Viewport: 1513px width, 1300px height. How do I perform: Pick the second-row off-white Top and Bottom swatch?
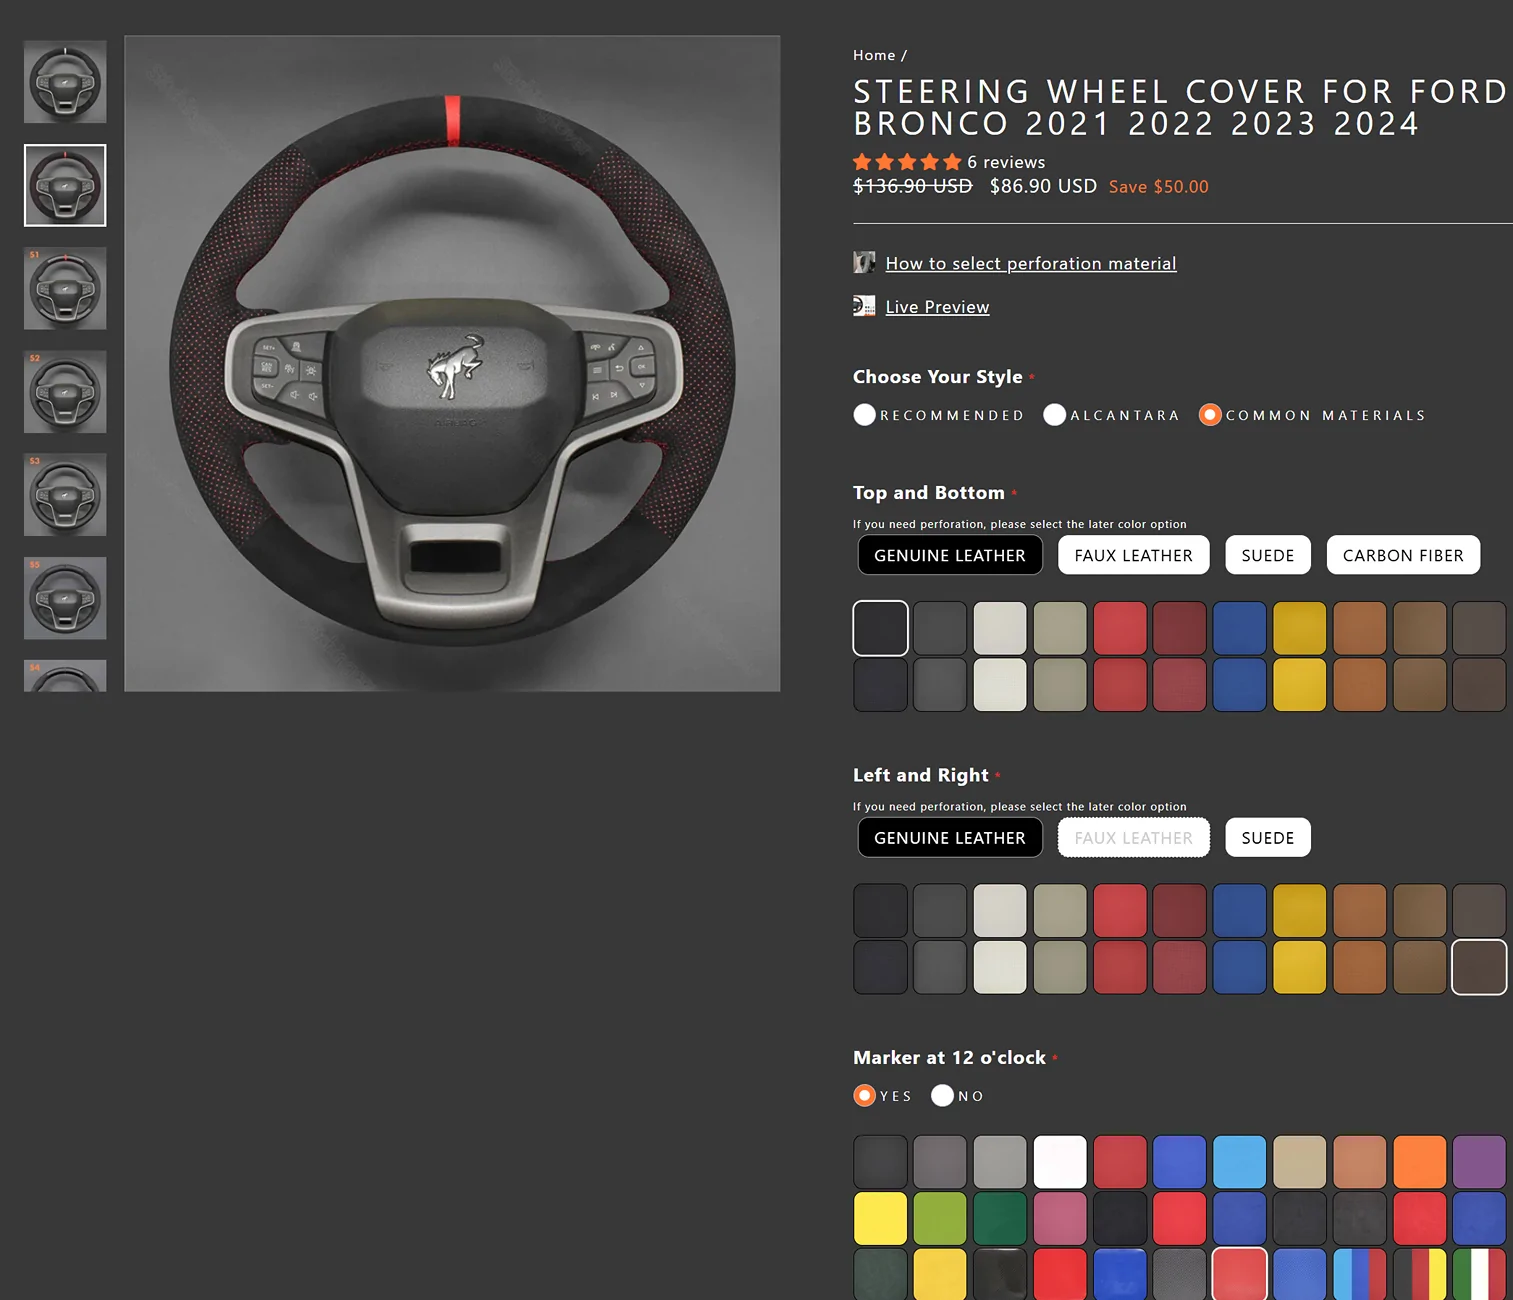tap(1000, 684)
